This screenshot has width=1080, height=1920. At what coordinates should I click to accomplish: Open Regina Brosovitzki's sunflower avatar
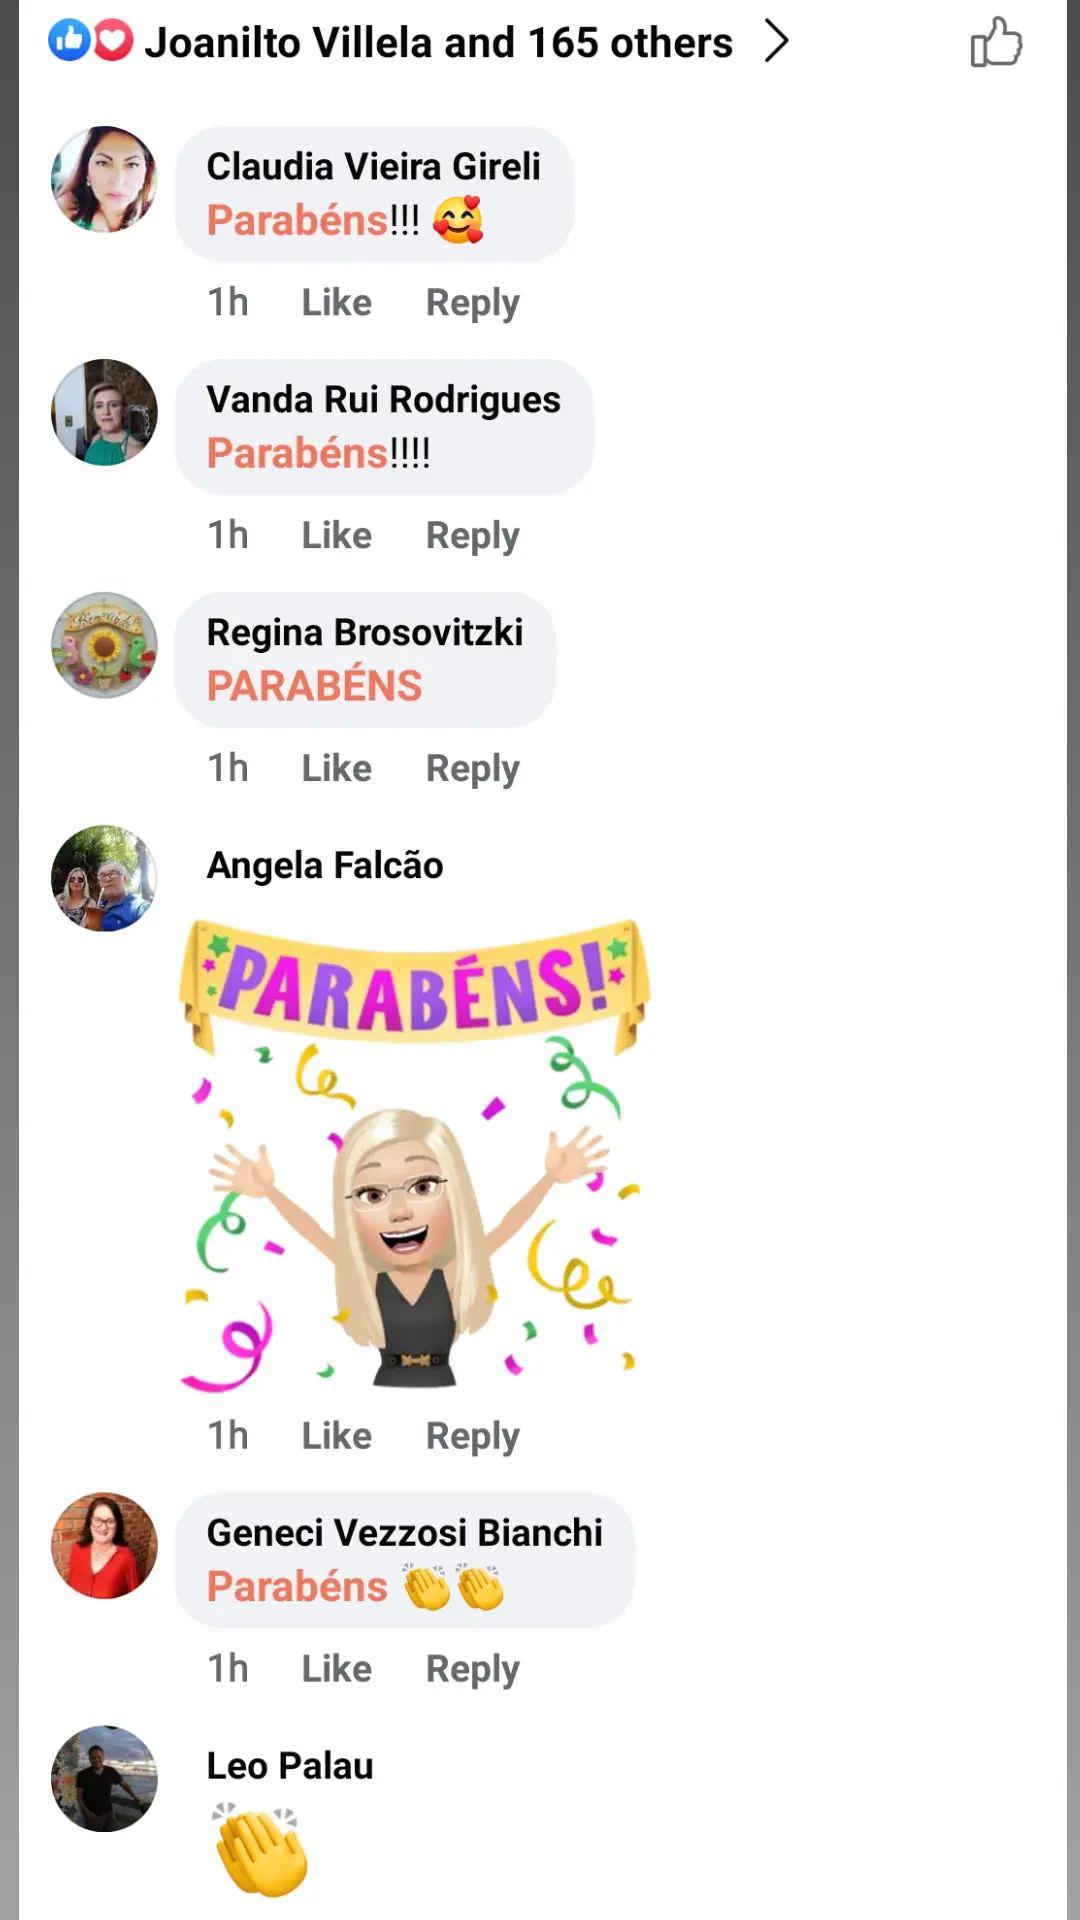(x=104, y=645)
